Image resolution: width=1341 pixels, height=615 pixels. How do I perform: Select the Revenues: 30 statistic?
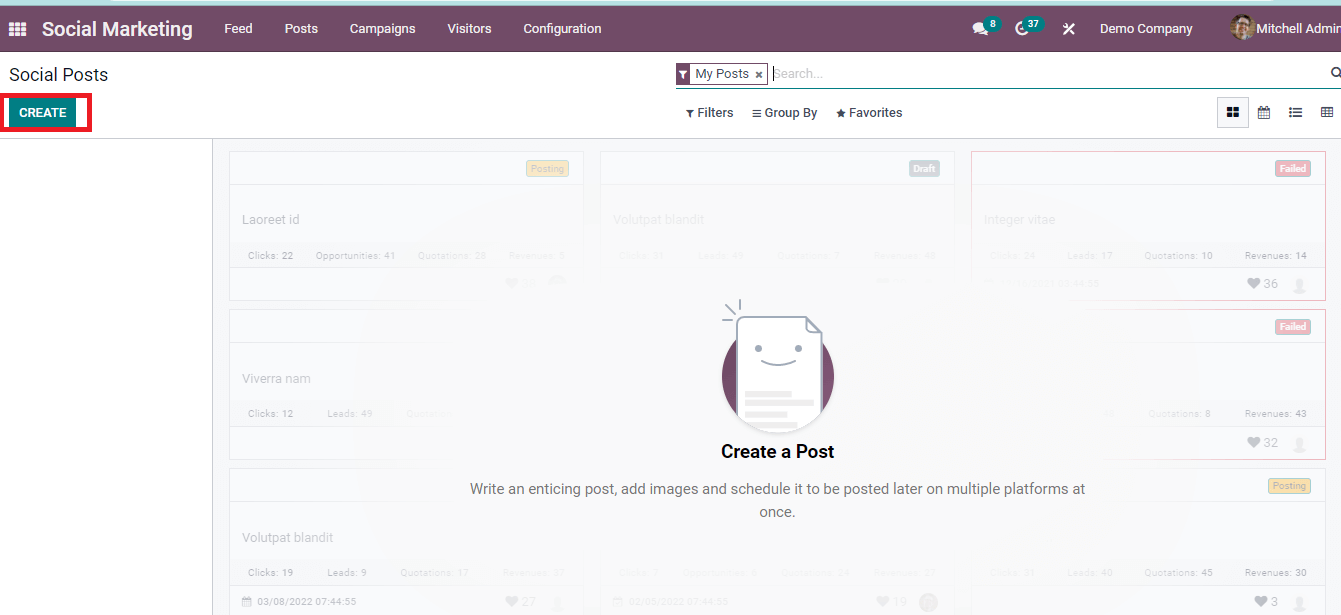1275,573
